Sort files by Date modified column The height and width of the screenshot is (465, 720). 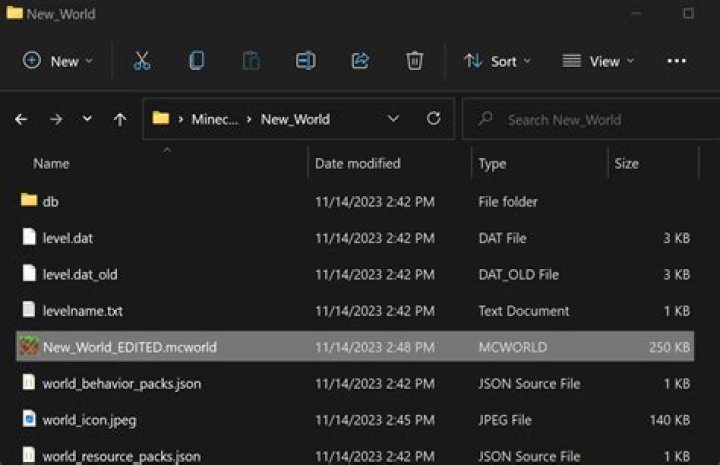[x=357, y=163]
